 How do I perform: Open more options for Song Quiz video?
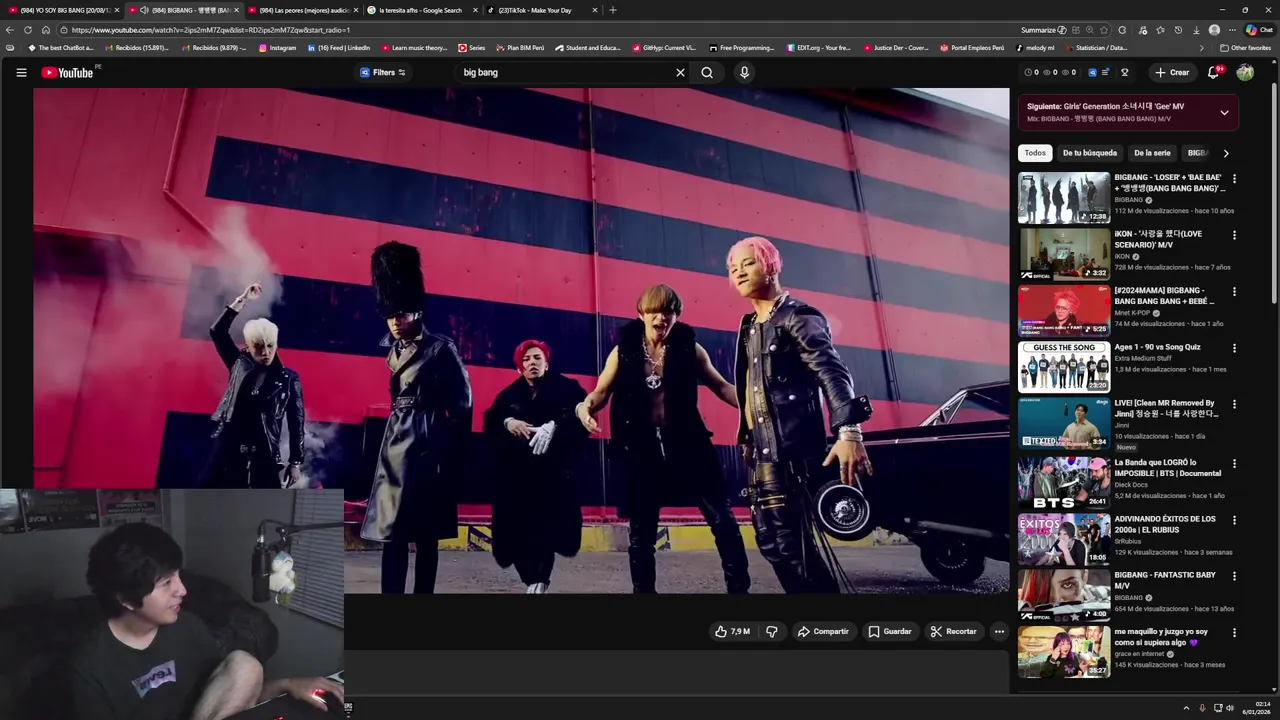(x=1234, y=348)
